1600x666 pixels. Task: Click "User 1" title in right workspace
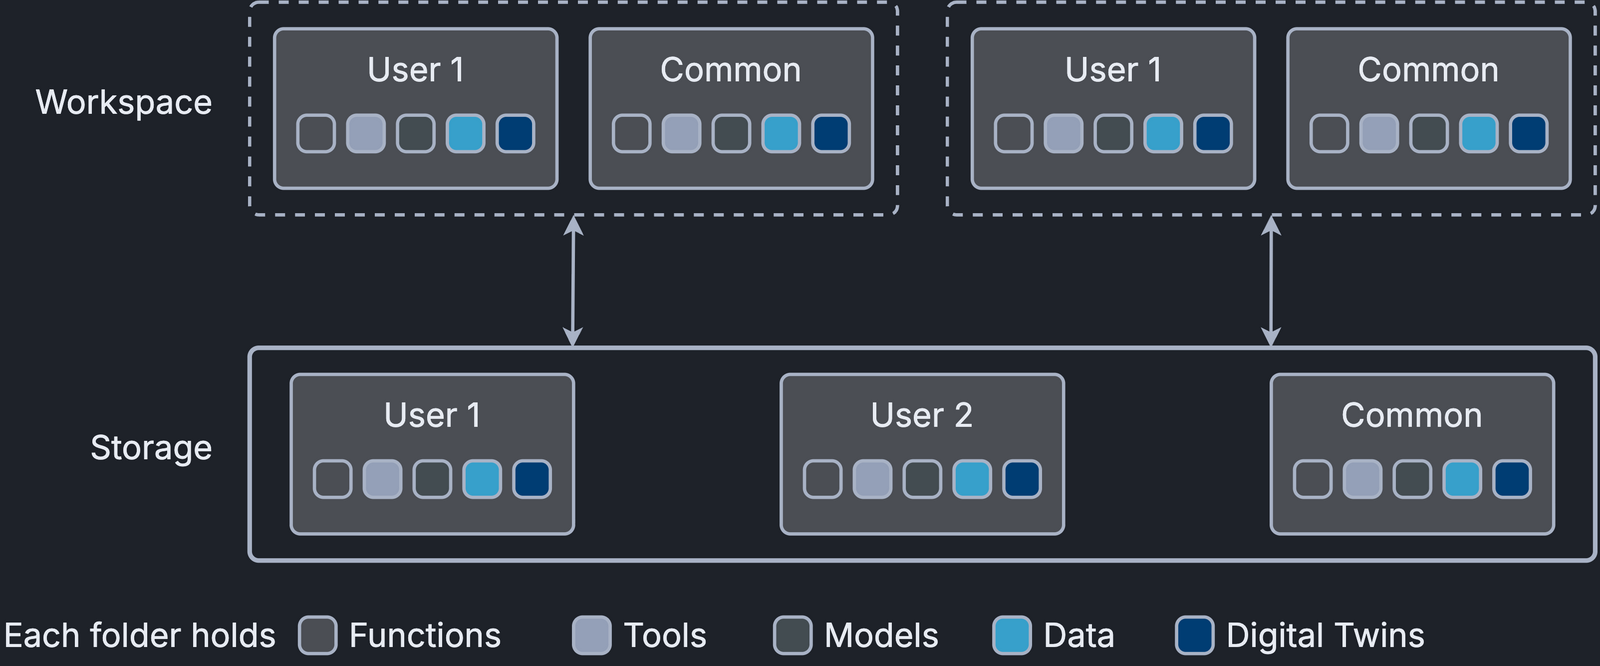coord(1113,70)
